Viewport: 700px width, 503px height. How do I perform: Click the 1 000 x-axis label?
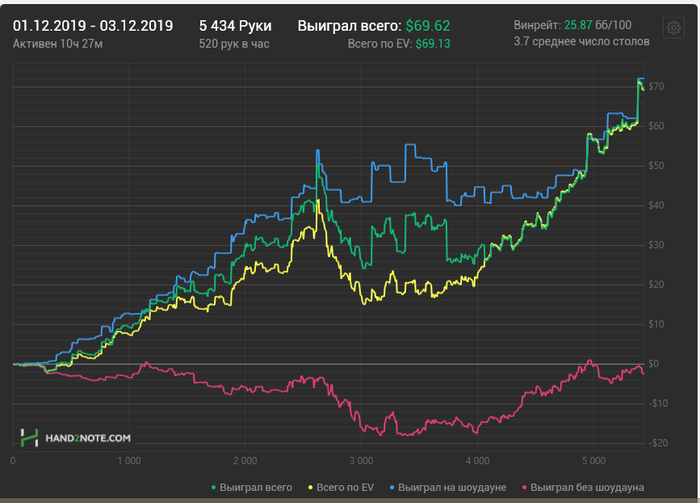[129, 461]
